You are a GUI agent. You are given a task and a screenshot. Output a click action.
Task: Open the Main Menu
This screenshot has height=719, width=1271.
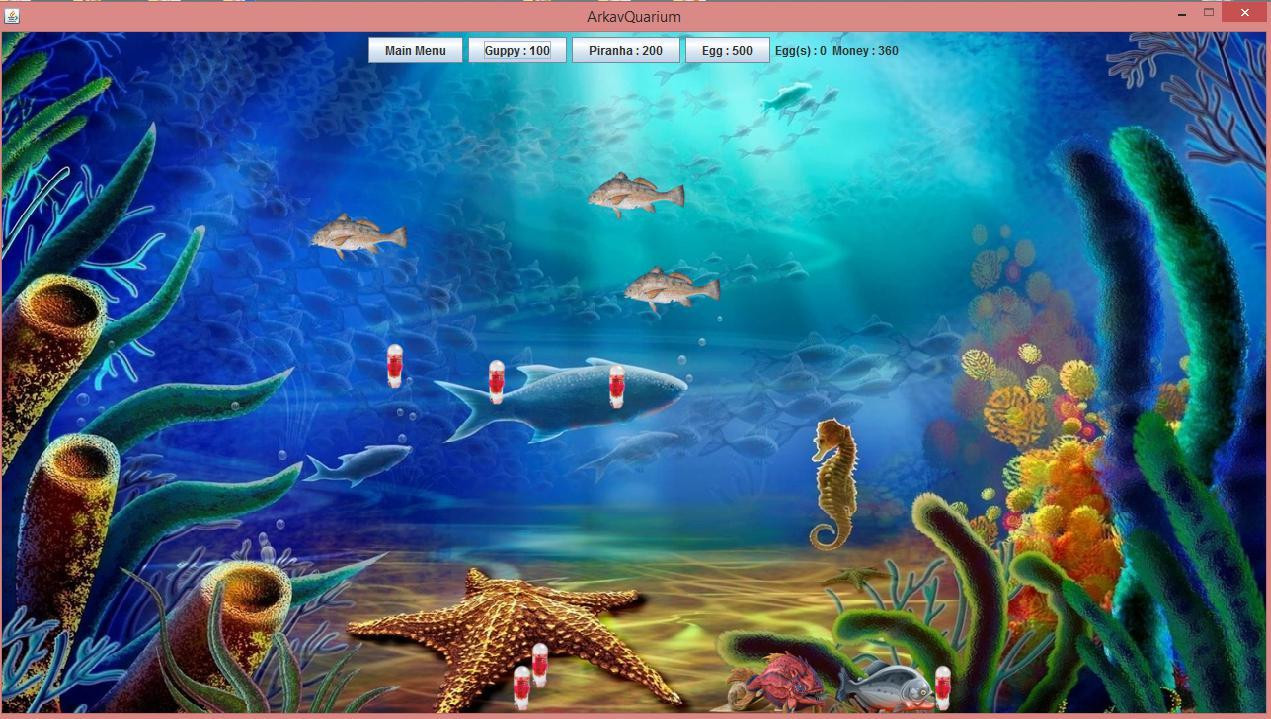(415, 50)
